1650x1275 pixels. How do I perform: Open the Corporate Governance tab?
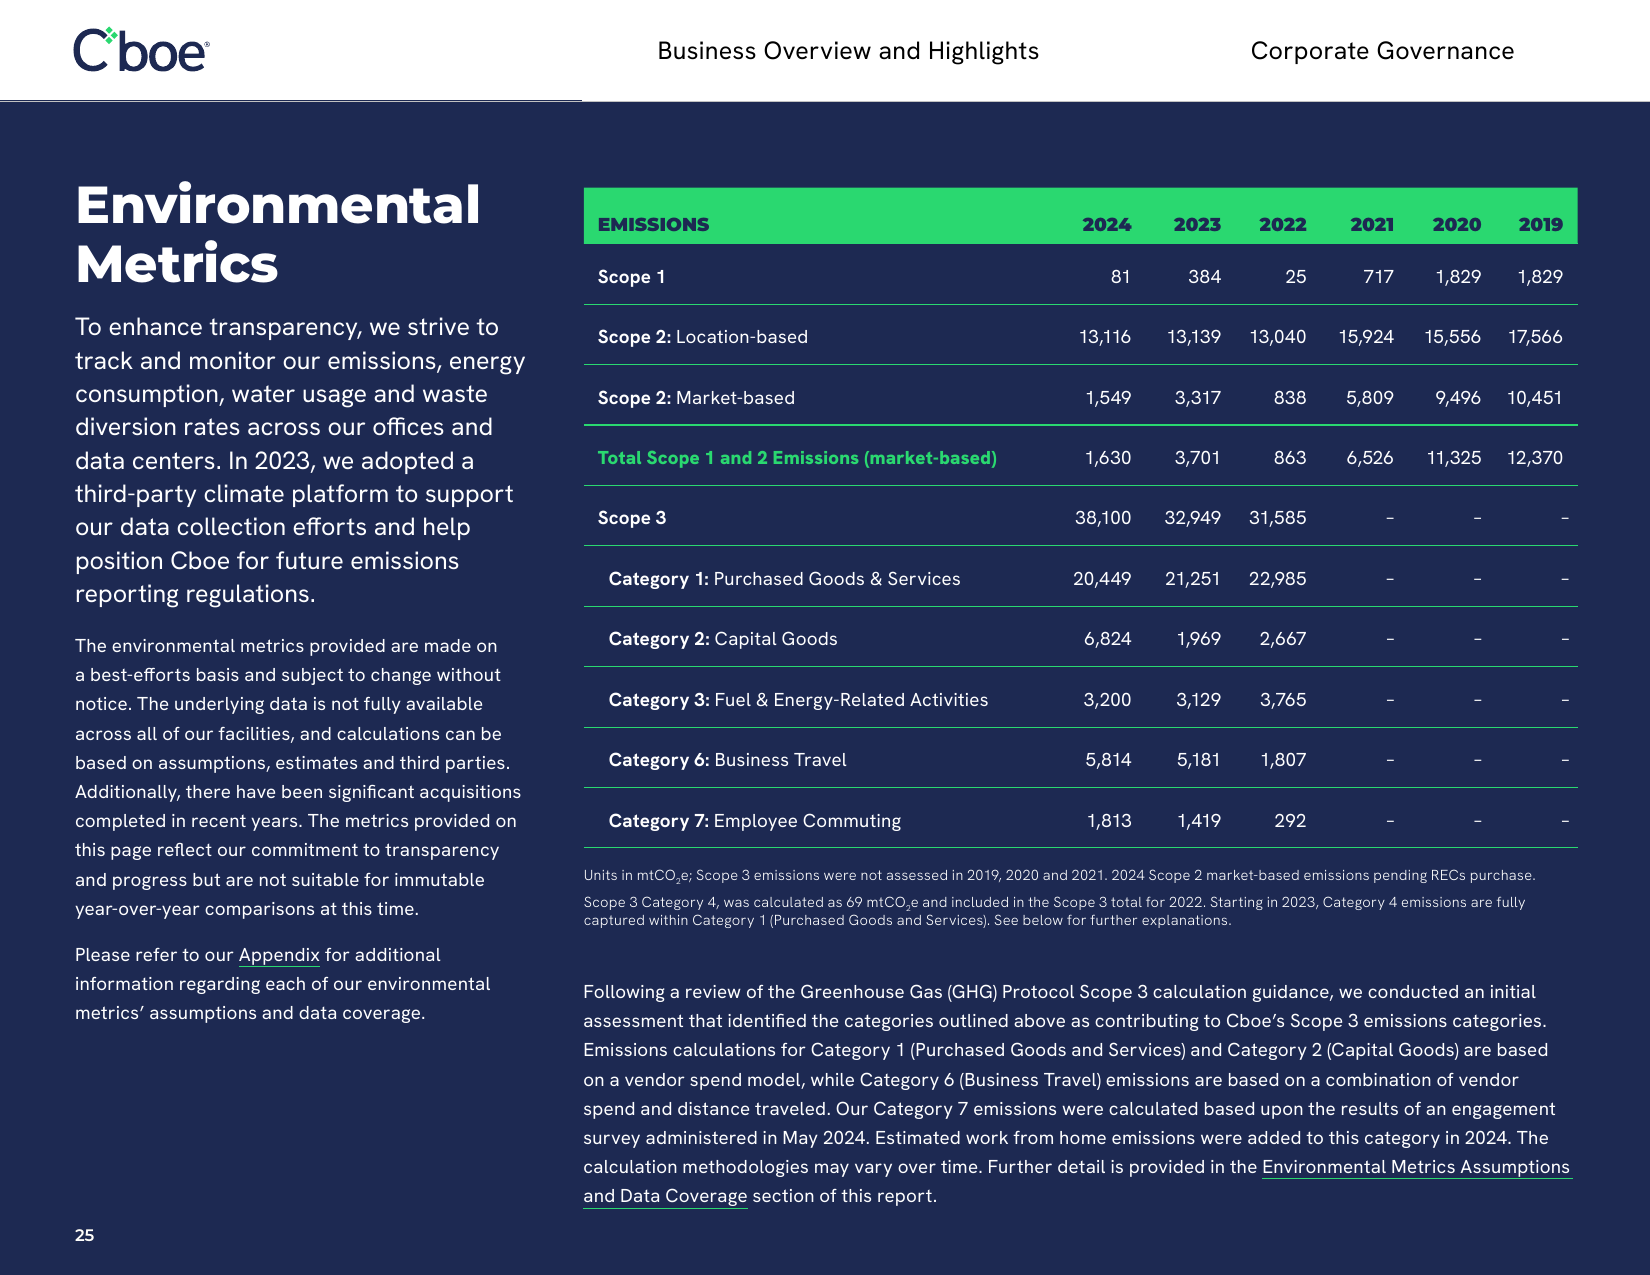(x=1382, y=51)
